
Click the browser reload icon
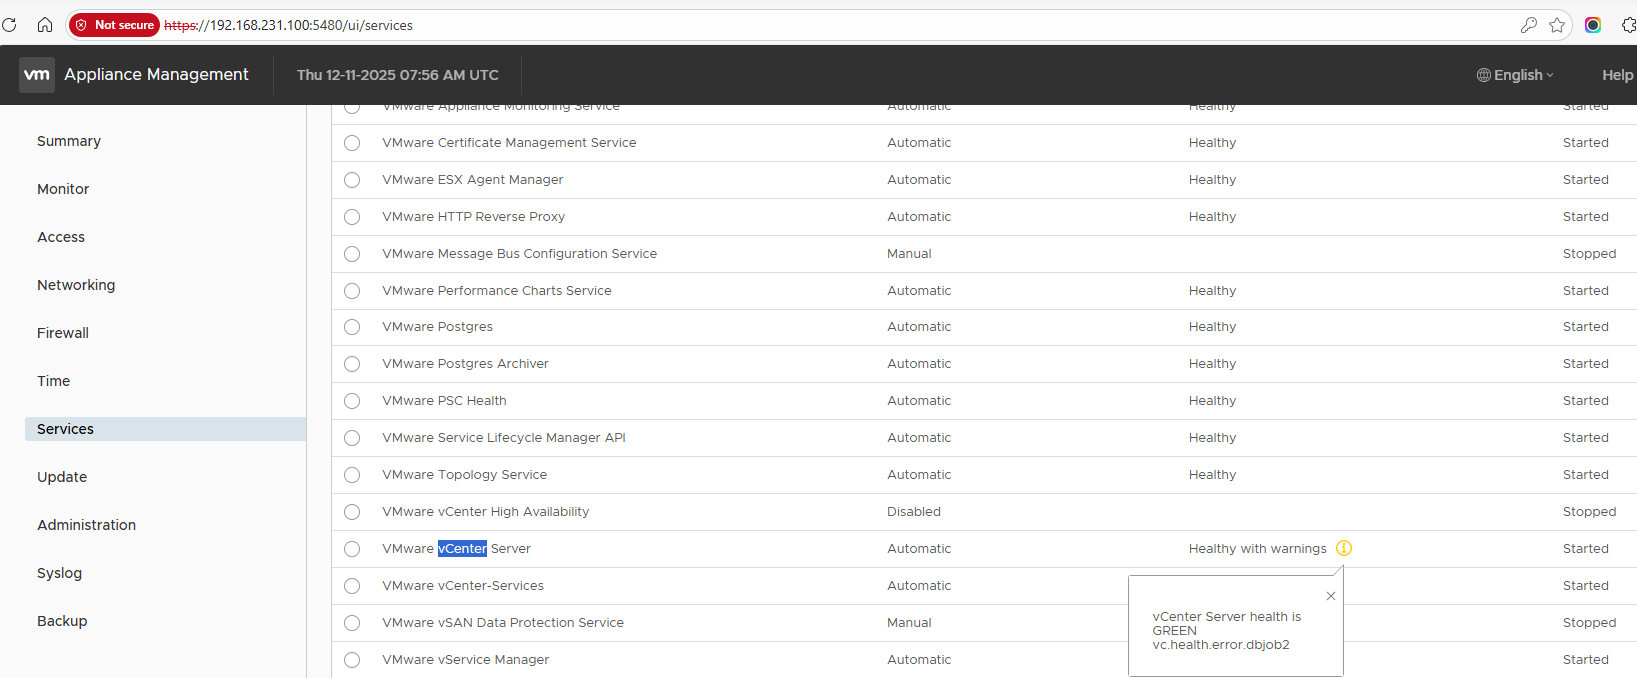pos(9,25)
